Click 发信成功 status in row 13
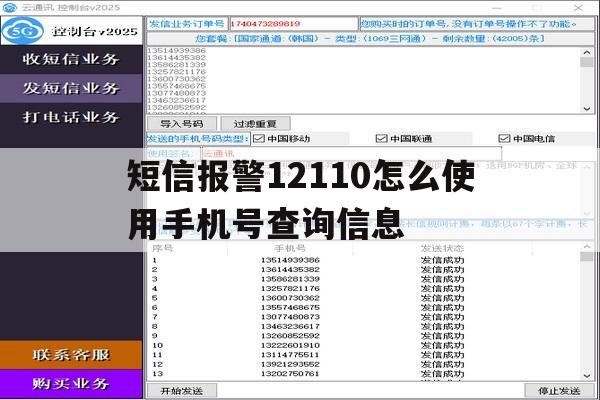This screenshot has width=600, height=400. pyautogui.click(x=442, y=374)
